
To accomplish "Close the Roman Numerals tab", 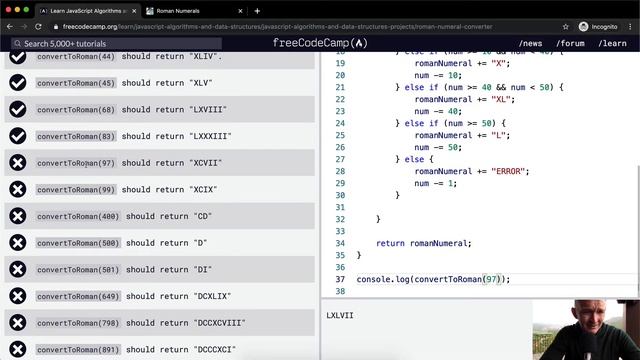I will [240, 11].
